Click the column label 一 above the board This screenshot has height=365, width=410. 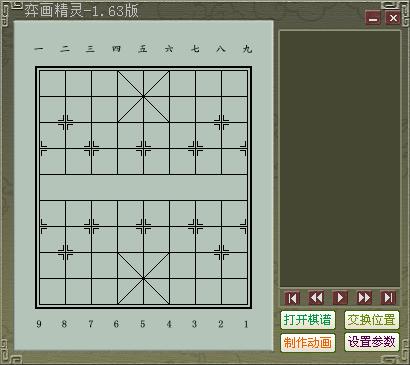[x=39, y=49]
